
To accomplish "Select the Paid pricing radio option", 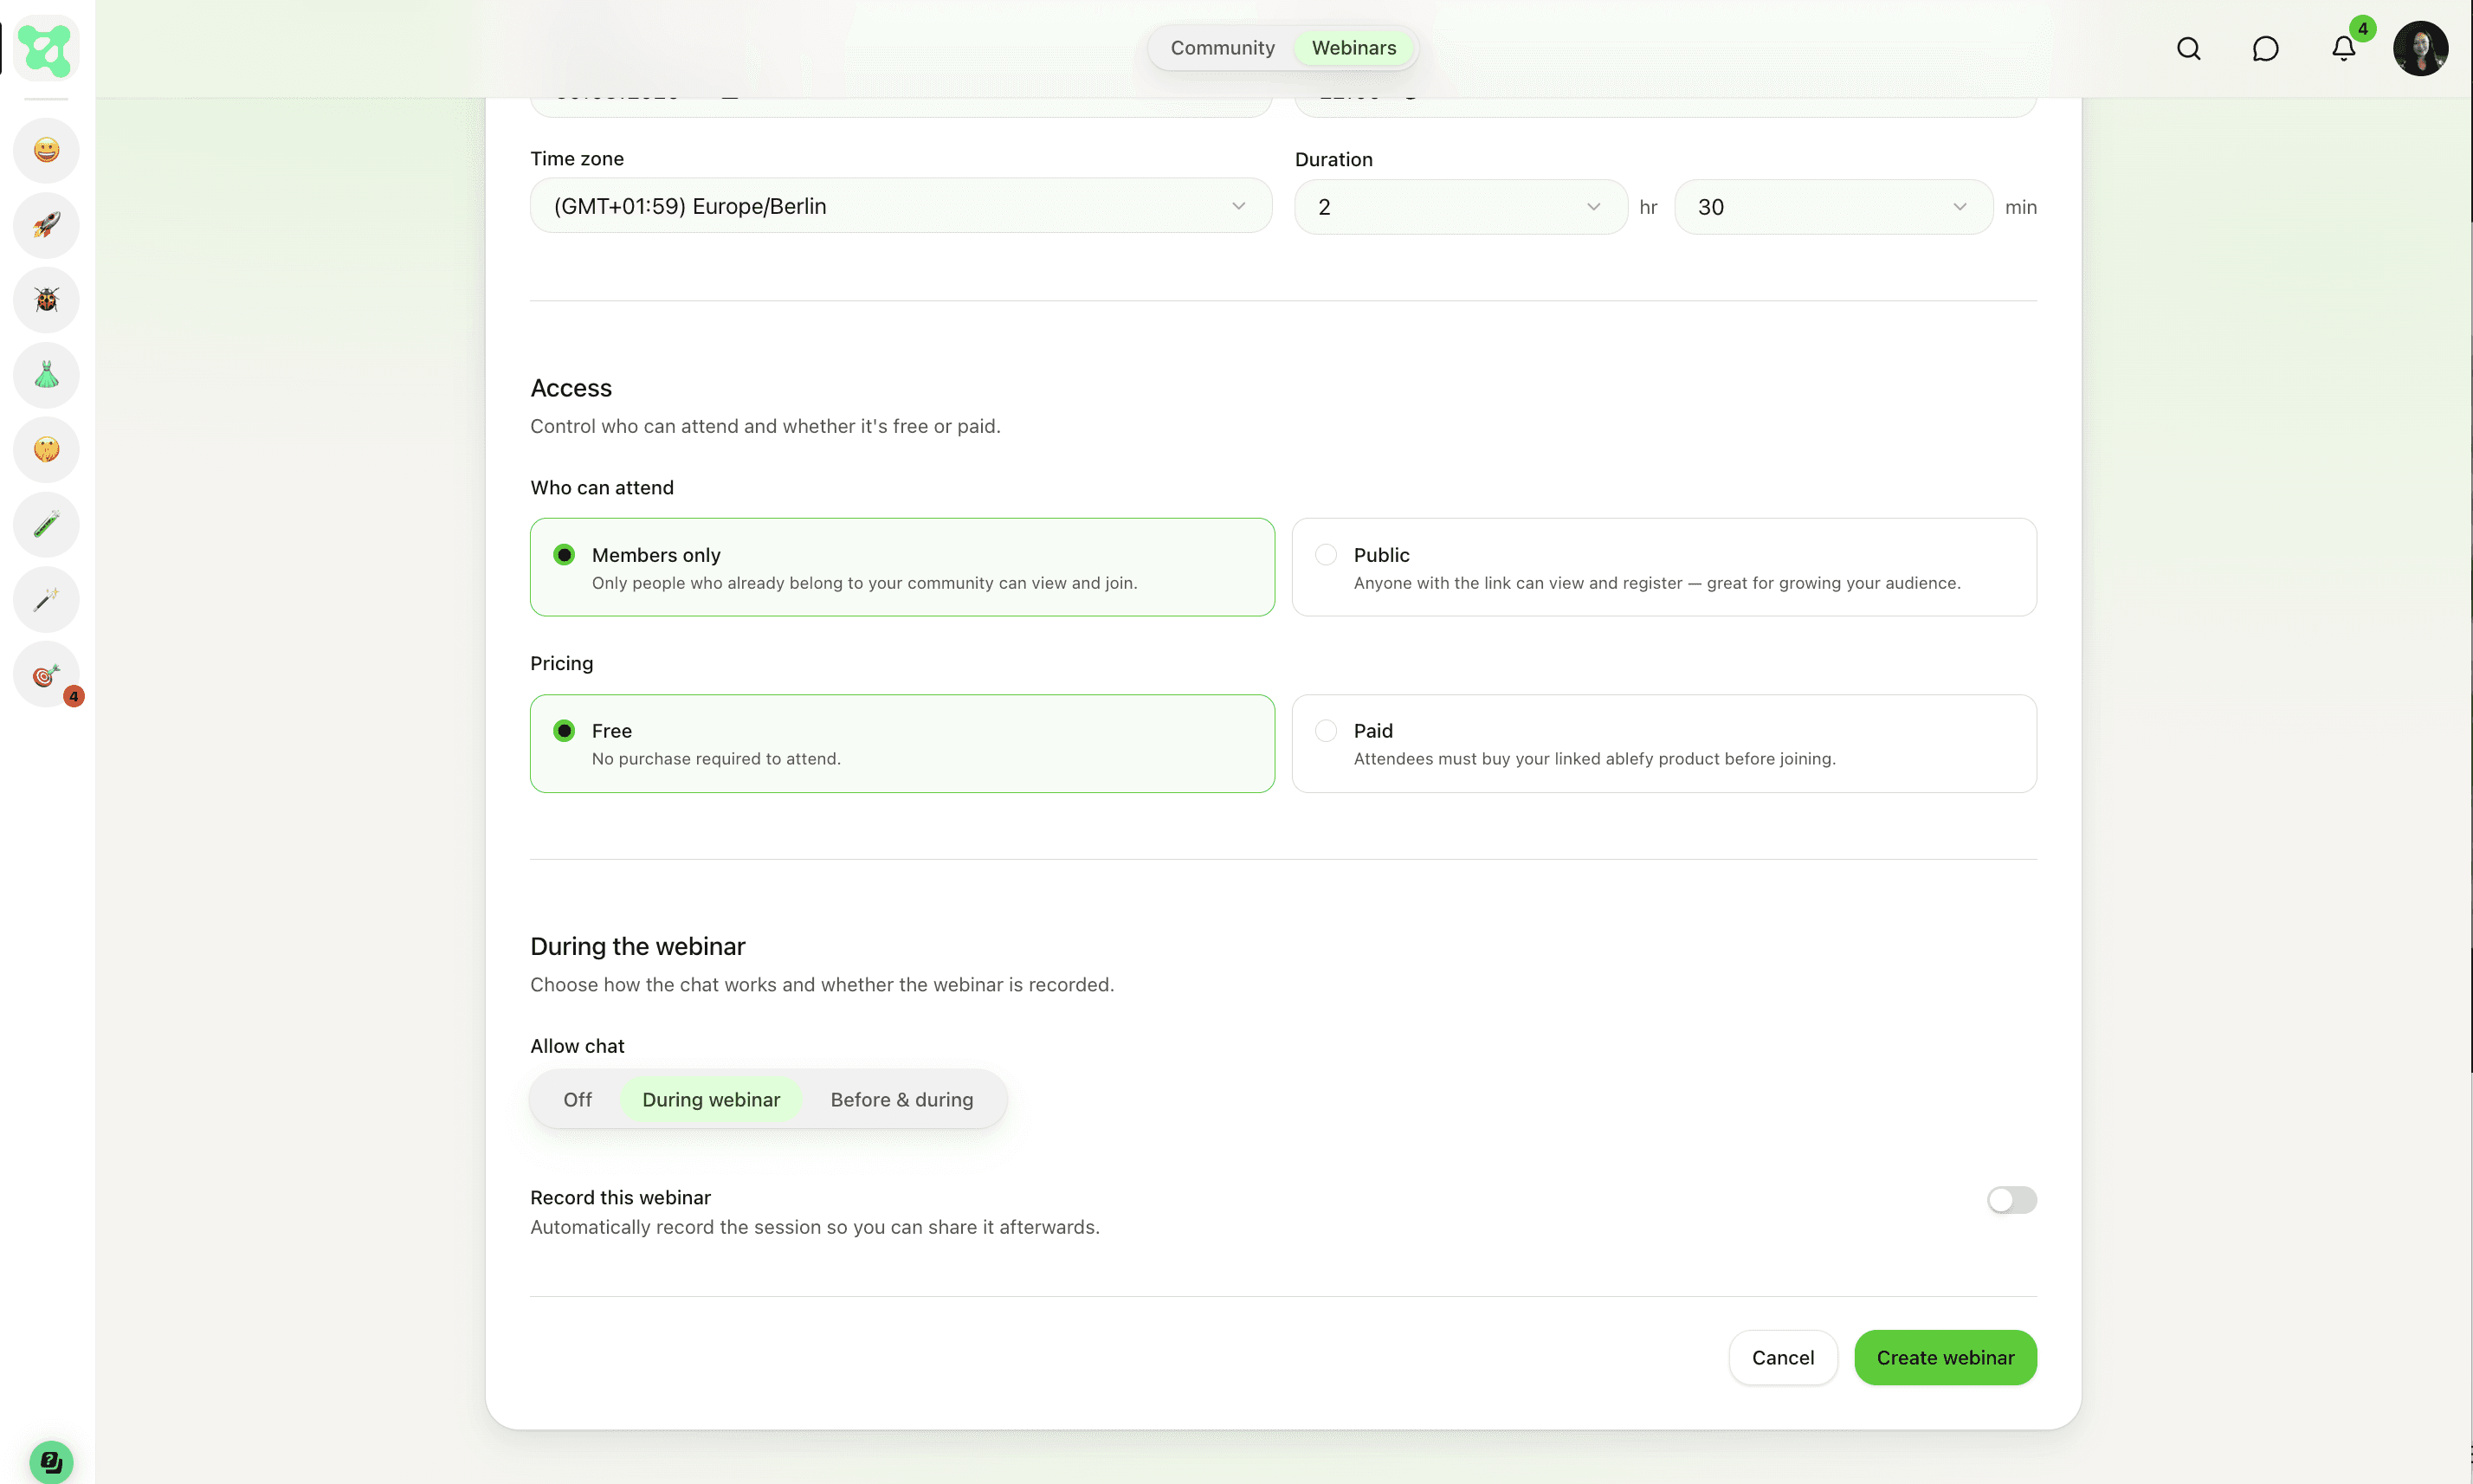I will 1664,743.
